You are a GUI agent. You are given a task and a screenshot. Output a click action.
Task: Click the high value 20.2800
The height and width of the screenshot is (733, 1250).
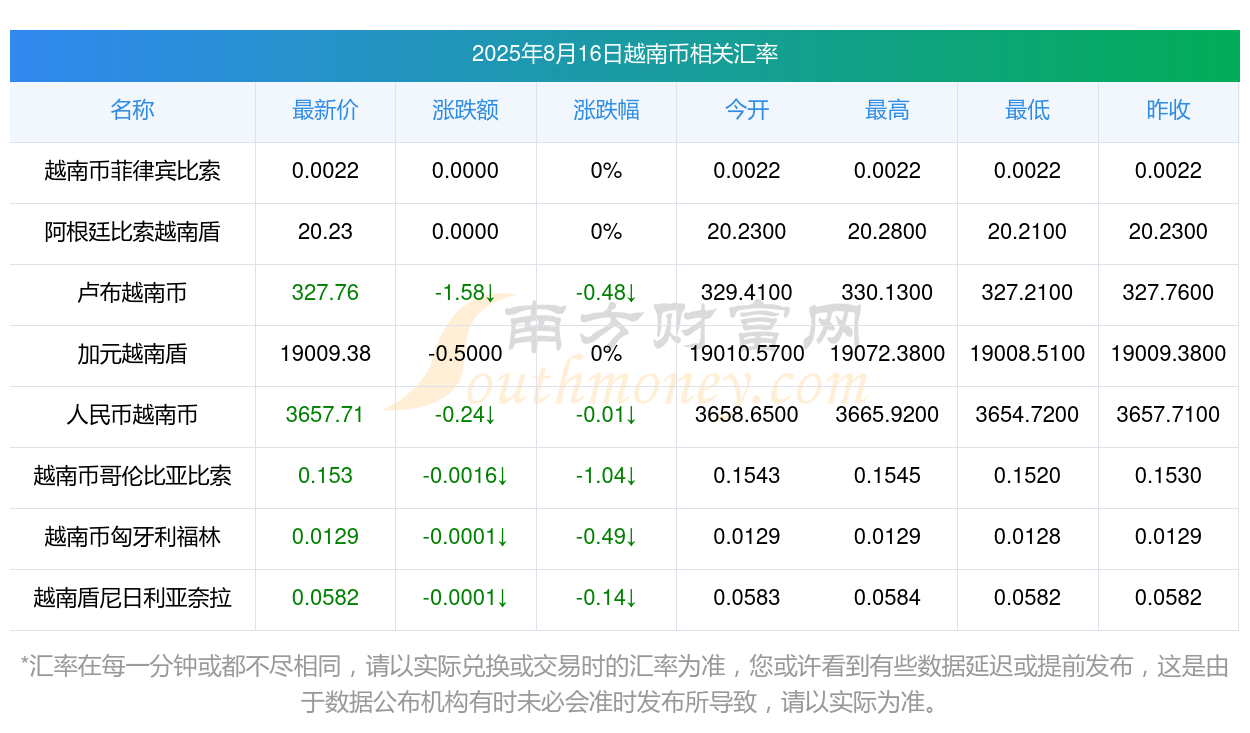pyautogui.click(x=887, y=232)
